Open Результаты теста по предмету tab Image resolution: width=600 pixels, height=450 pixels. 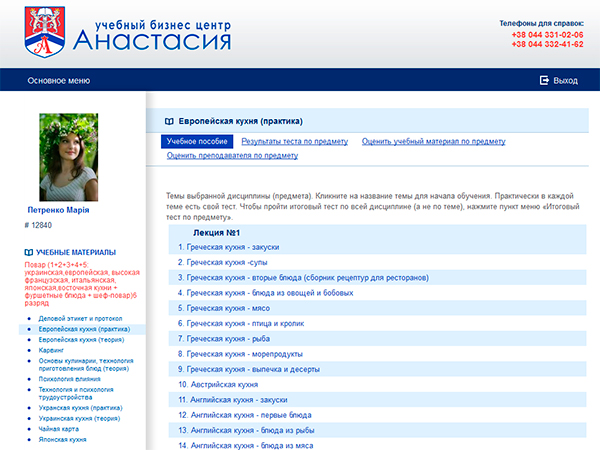pyautogui.click(x=294, y=142)
